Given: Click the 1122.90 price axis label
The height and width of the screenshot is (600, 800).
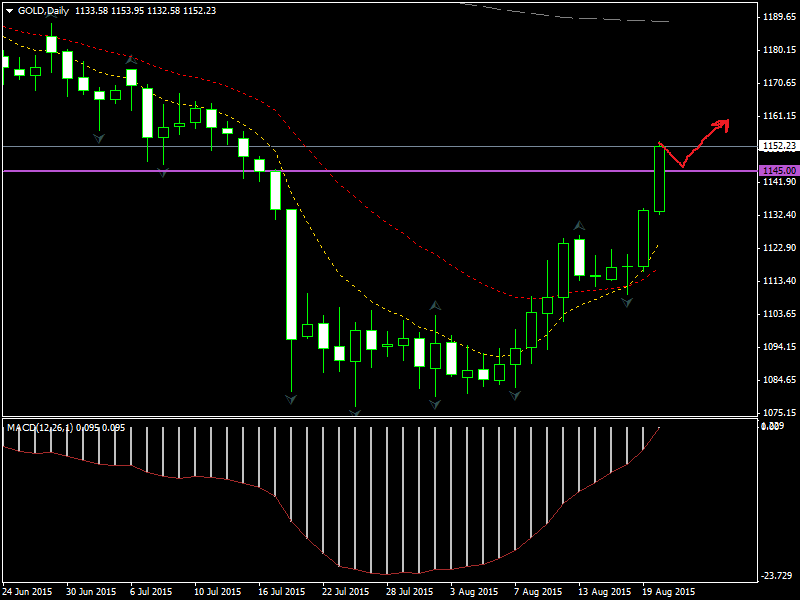Looking at the screenshot, I should click(x=779, y=247).
